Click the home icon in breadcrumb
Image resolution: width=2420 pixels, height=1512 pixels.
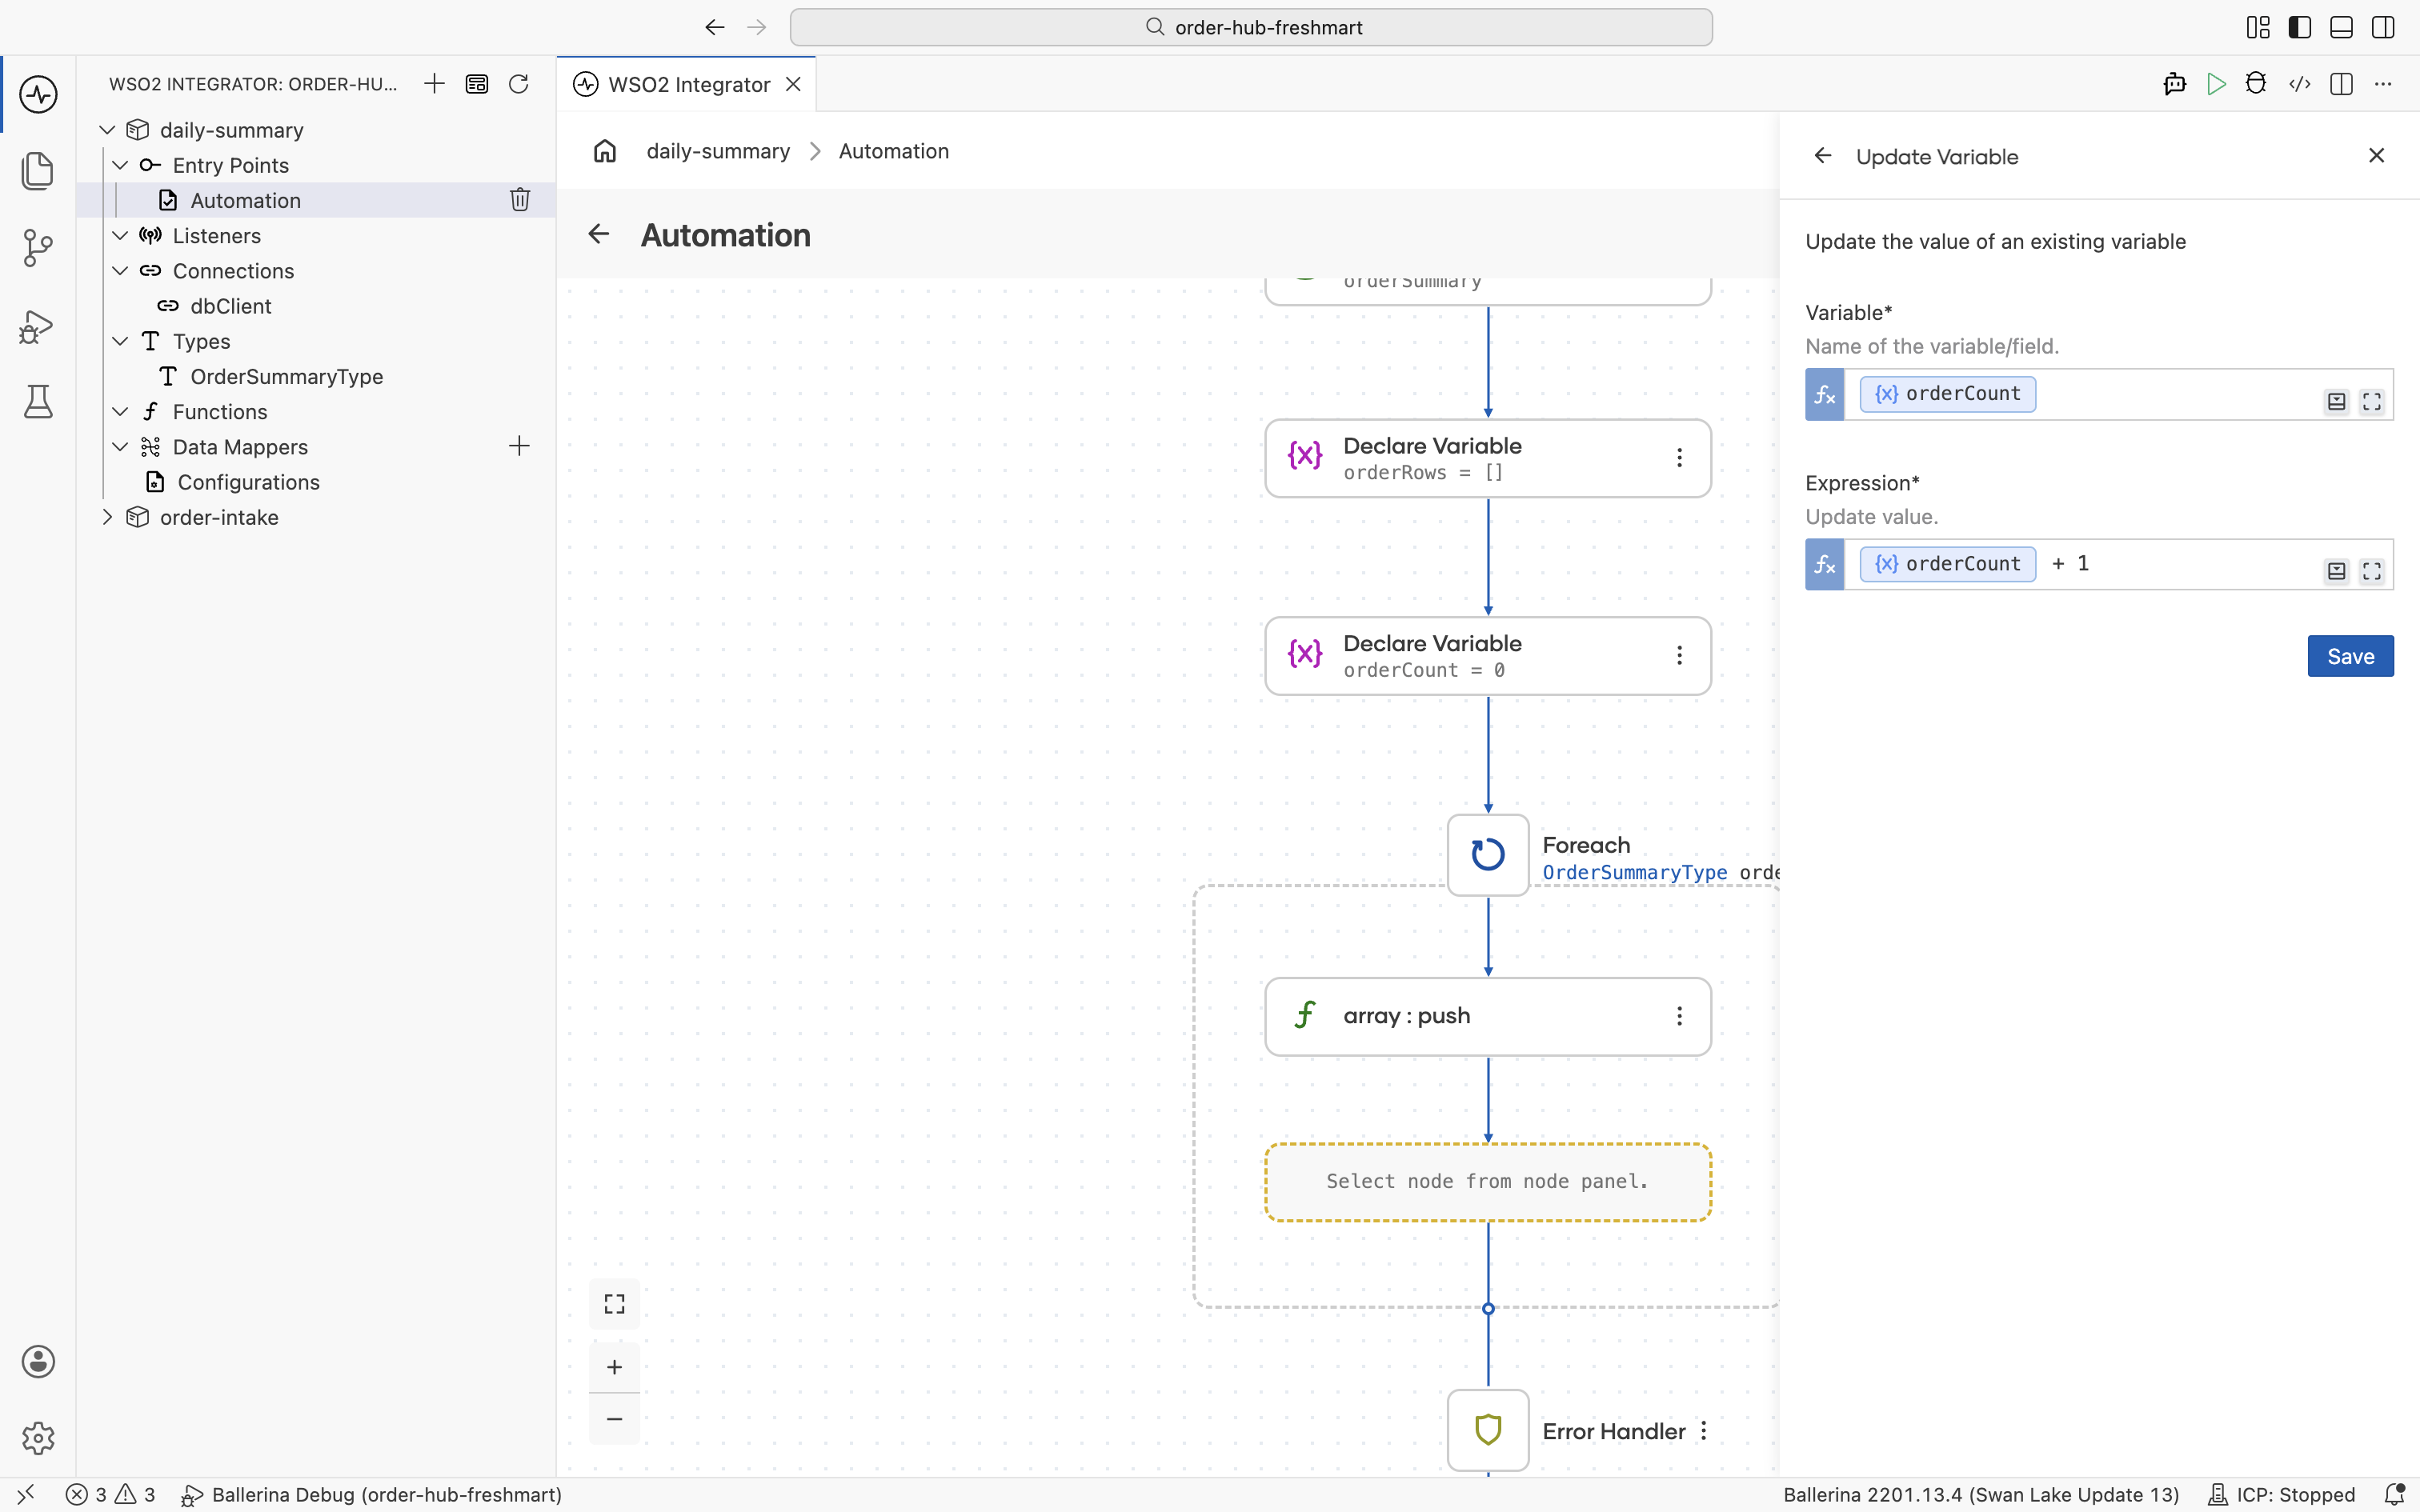605,151
